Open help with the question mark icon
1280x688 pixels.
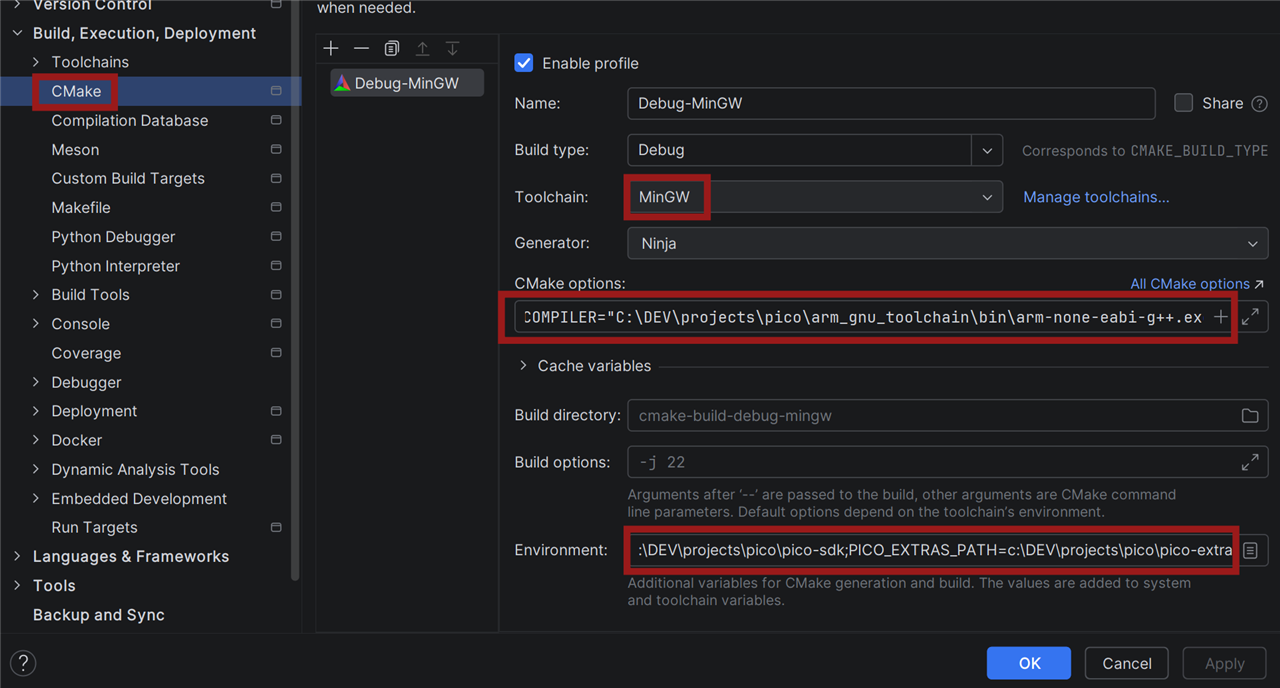23,663
